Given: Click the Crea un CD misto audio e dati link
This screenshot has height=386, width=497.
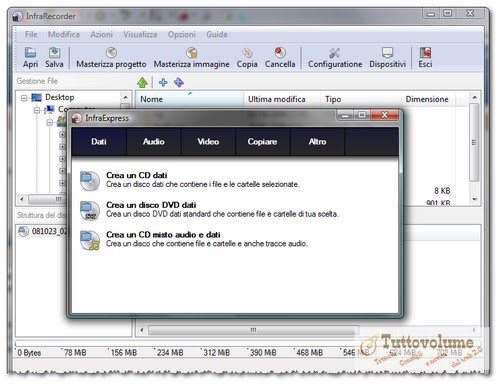Looking at the screenshot, I should pyautogui.click(x=163, y=234).
